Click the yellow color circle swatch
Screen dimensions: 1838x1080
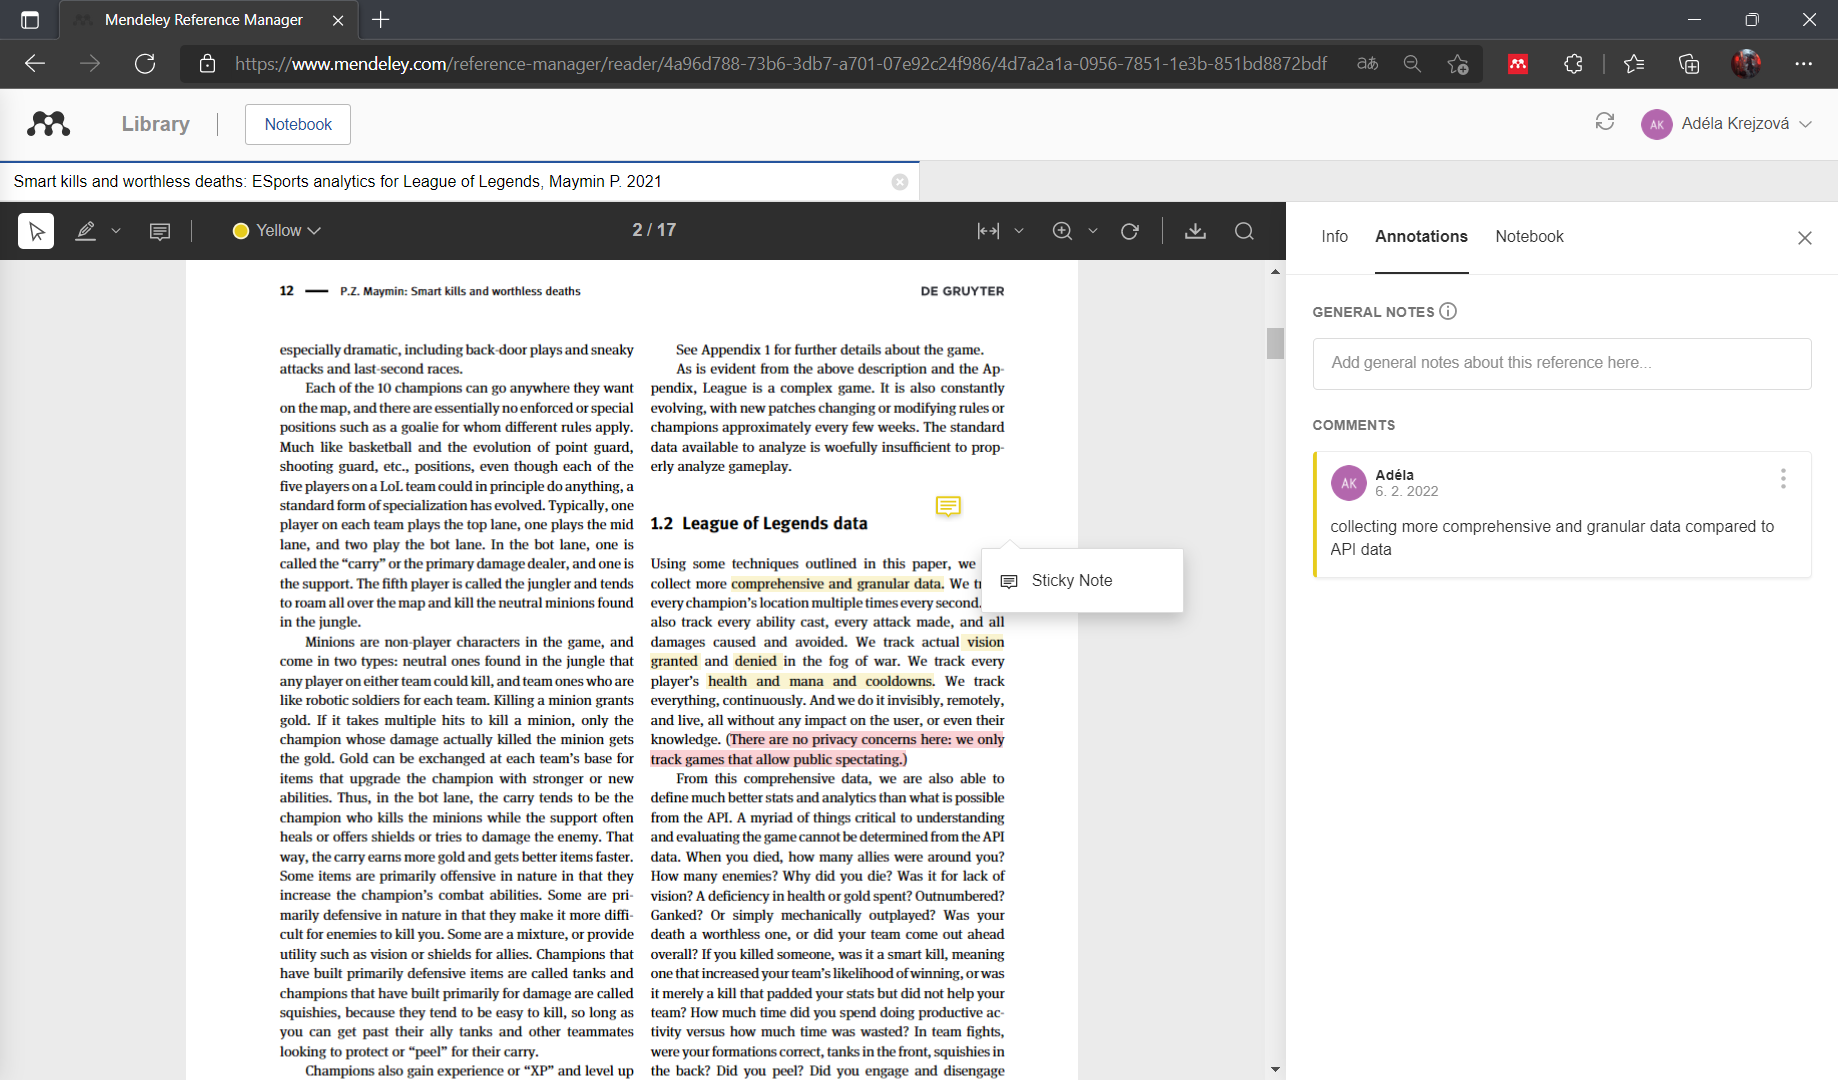240,231
